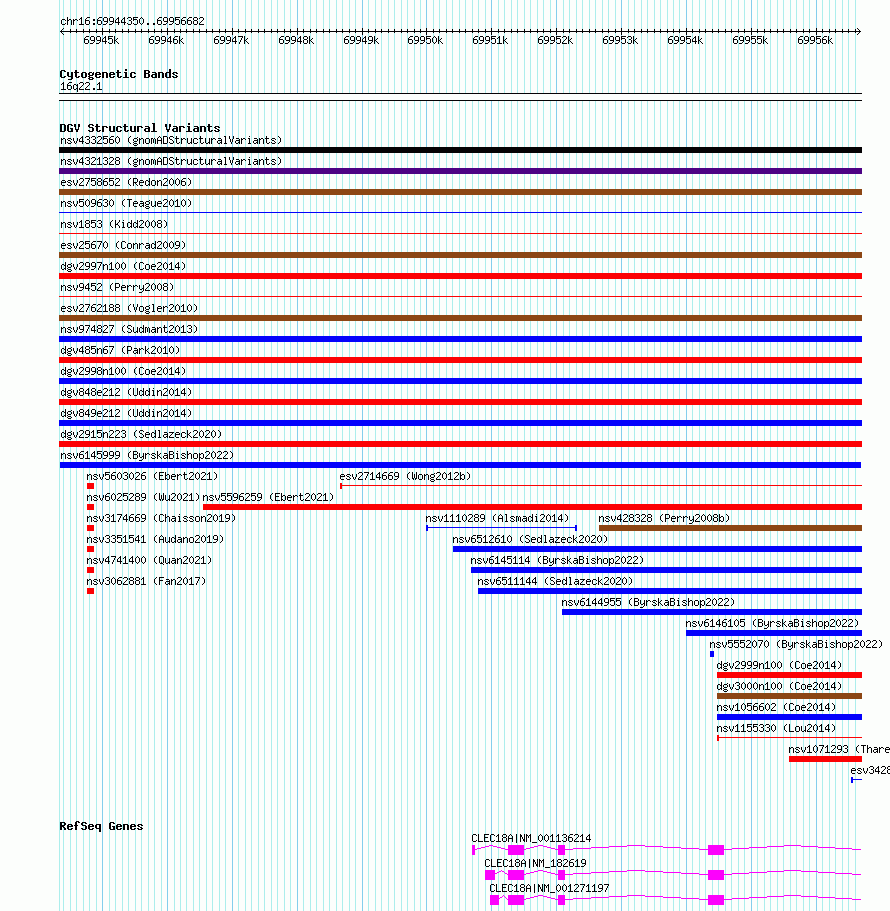The image size is (890, 911).
Task: Open nsv3062881 (Fan2017) variant
Action: (146, 580)
